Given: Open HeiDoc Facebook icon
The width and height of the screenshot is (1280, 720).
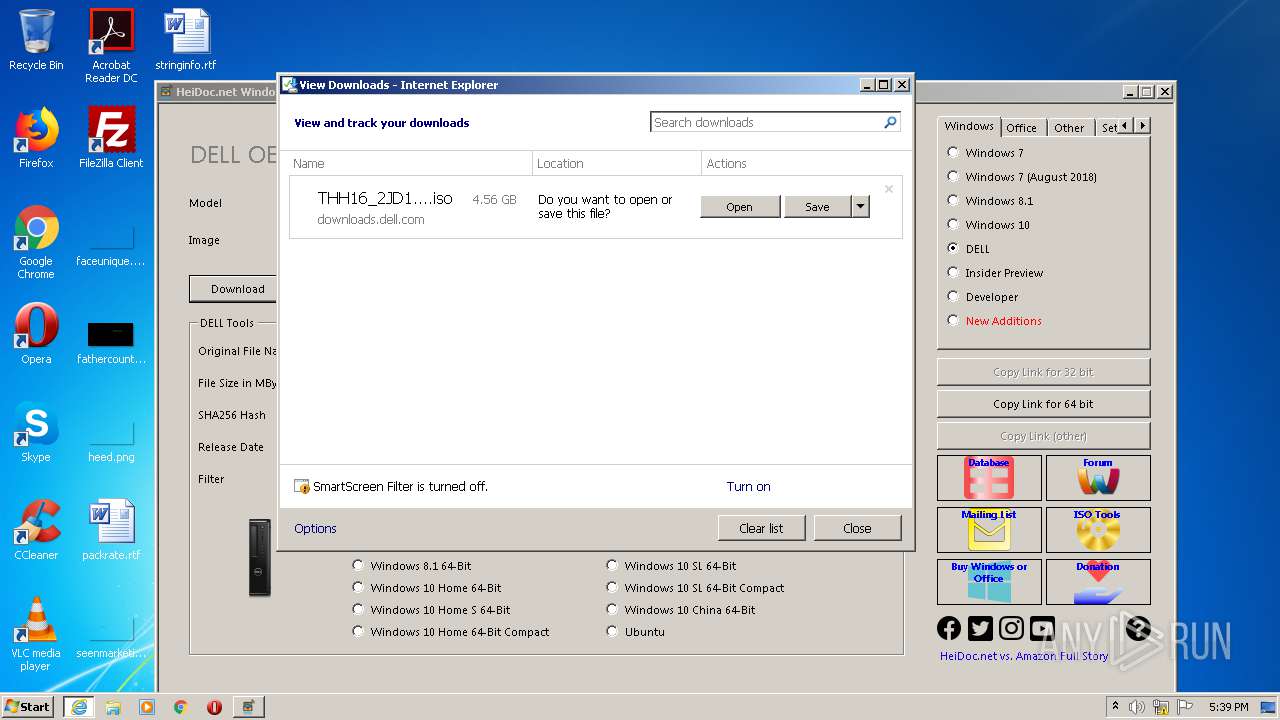Looking at the screenshot, I should (x=949, y=628).
